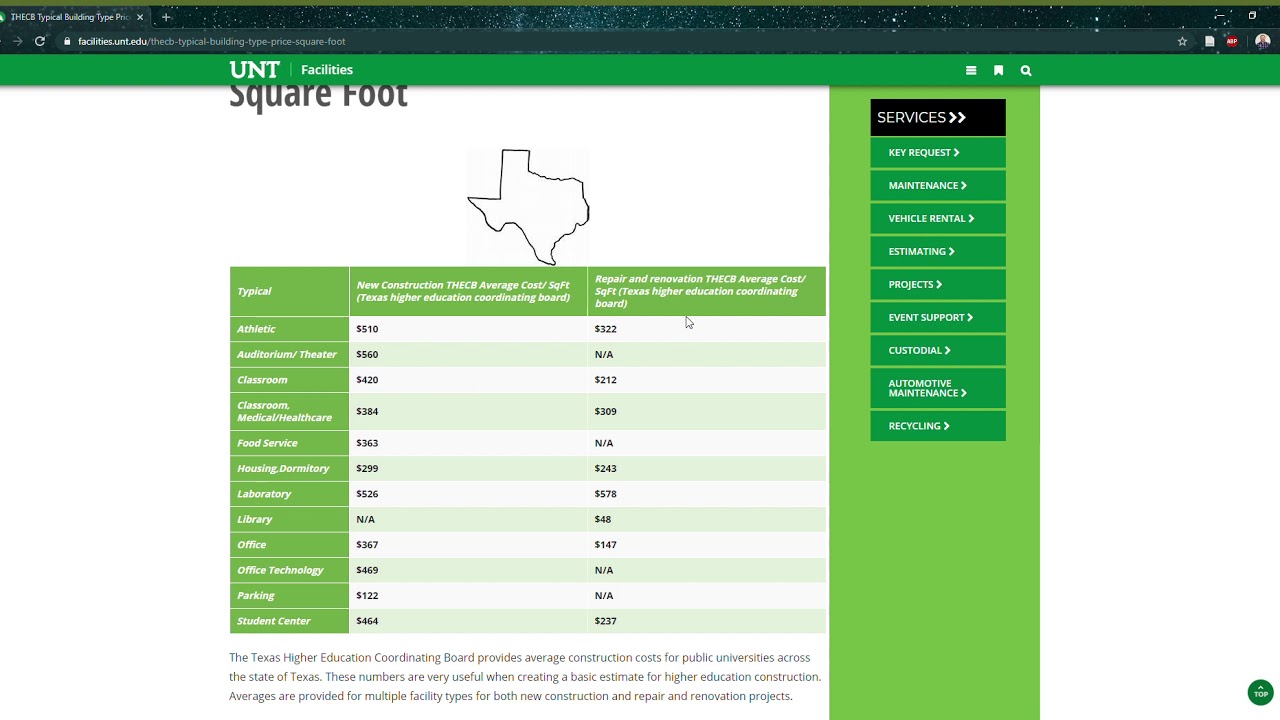Image resolution: width=1280 pixels, height=720 pixels.
Task: Click the $212 Classroom renovation cost
Action: (605, 380)
